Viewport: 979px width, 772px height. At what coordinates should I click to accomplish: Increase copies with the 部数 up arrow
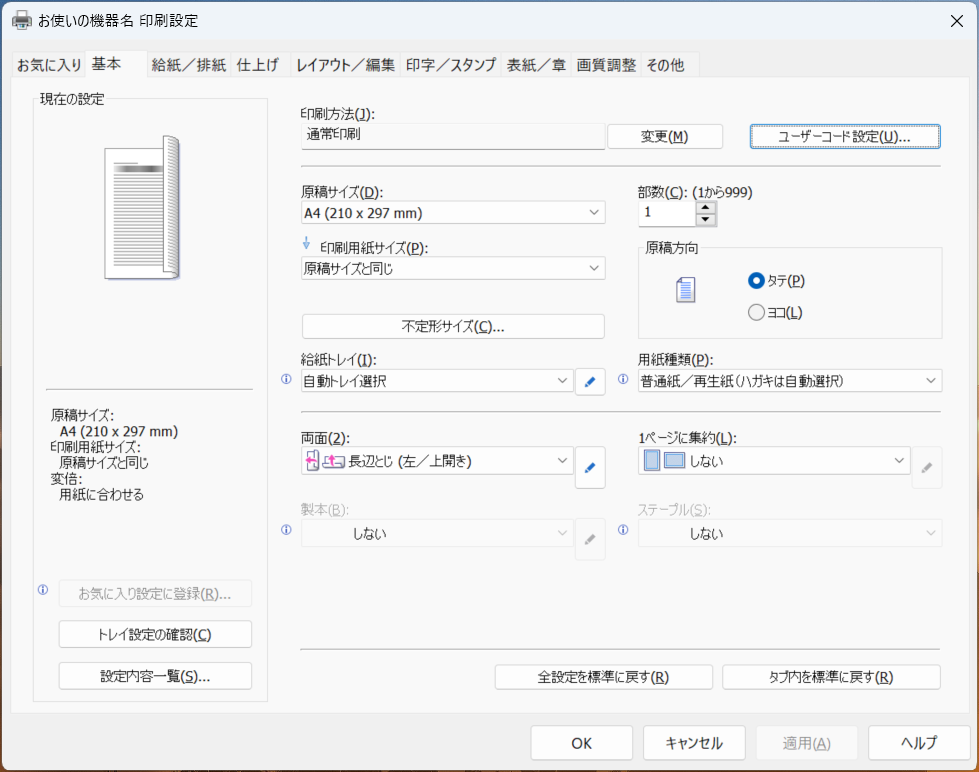tap(706, 207)
